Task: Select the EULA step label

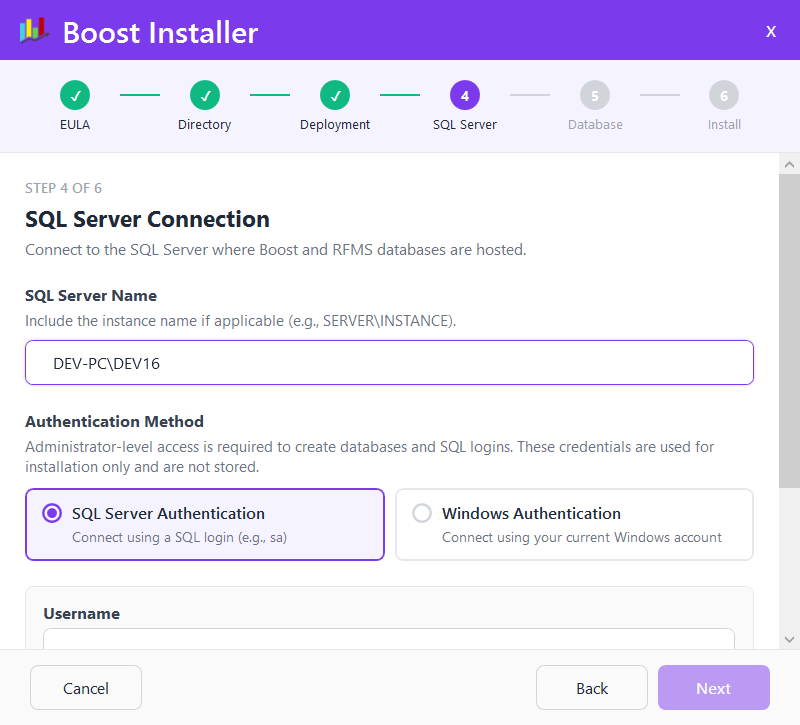Action: [75, 124]
